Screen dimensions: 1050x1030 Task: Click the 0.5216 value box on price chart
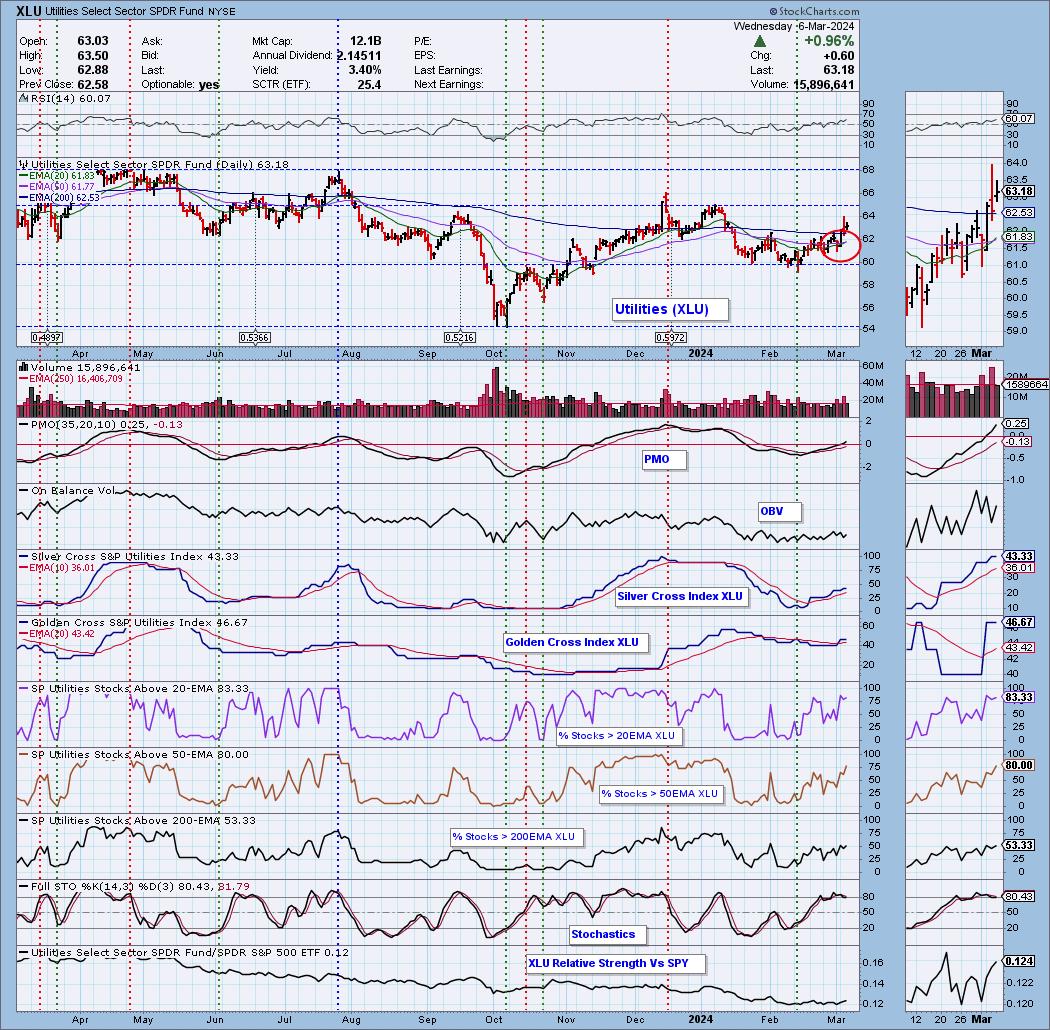click(460, 338)
